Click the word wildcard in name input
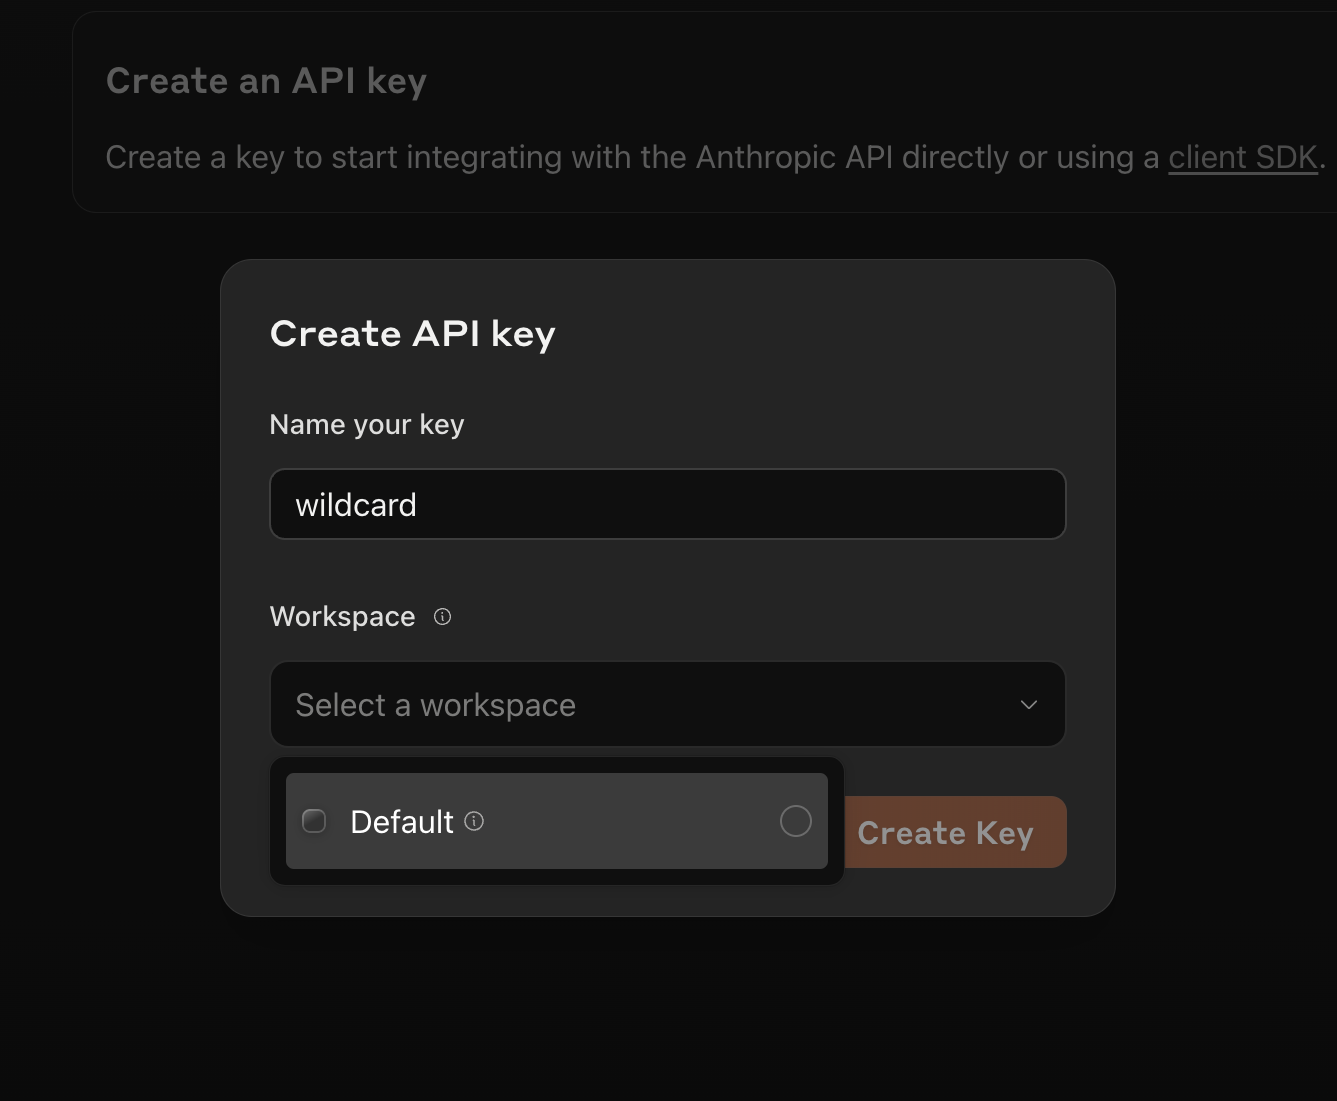 [x=356, y=505]
